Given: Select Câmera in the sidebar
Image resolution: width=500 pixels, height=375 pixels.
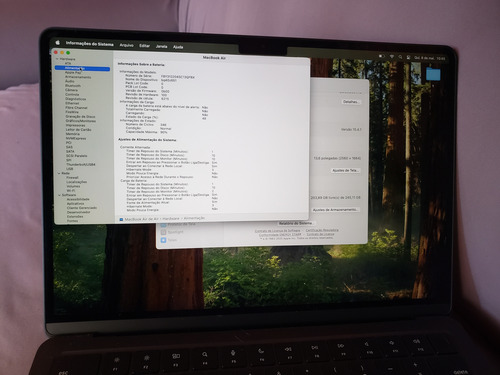Looking at the screenshot, I should (72, 90).
